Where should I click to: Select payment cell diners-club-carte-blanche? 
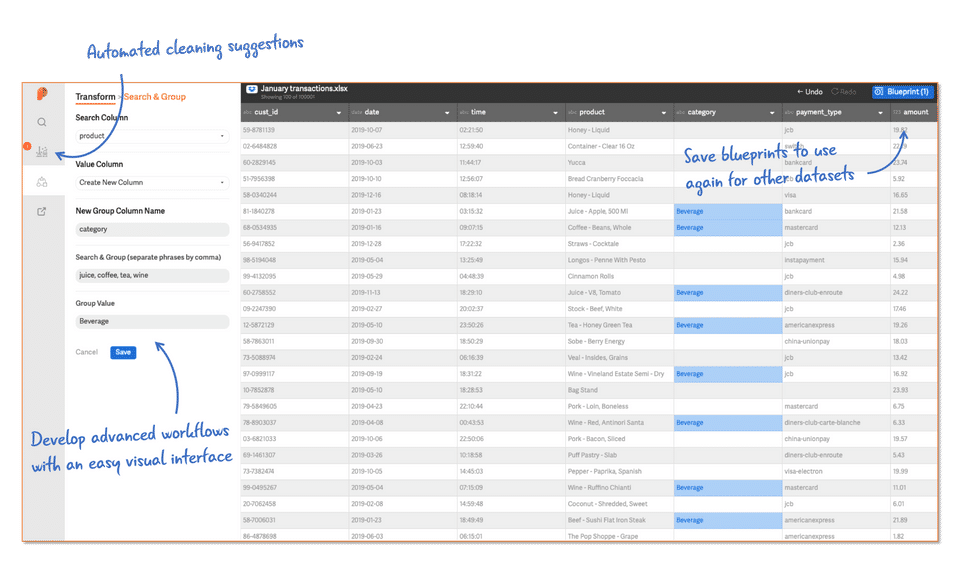(836, 423)
